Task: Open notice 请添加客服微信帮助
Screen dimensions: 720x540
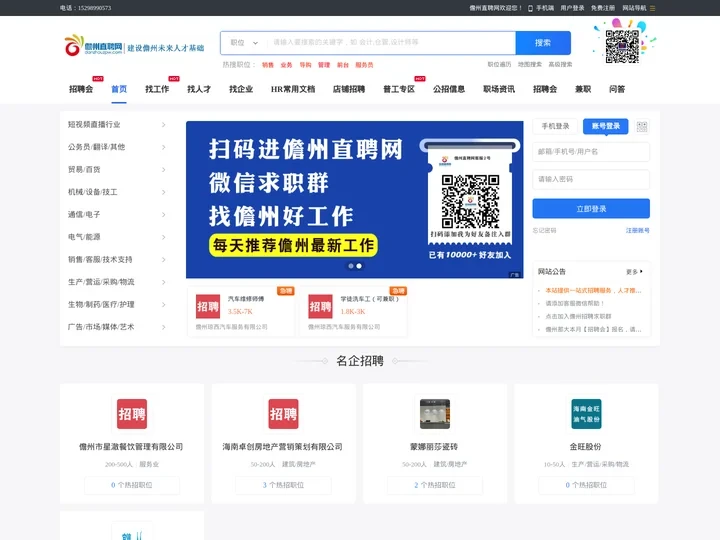Action: 574,304
